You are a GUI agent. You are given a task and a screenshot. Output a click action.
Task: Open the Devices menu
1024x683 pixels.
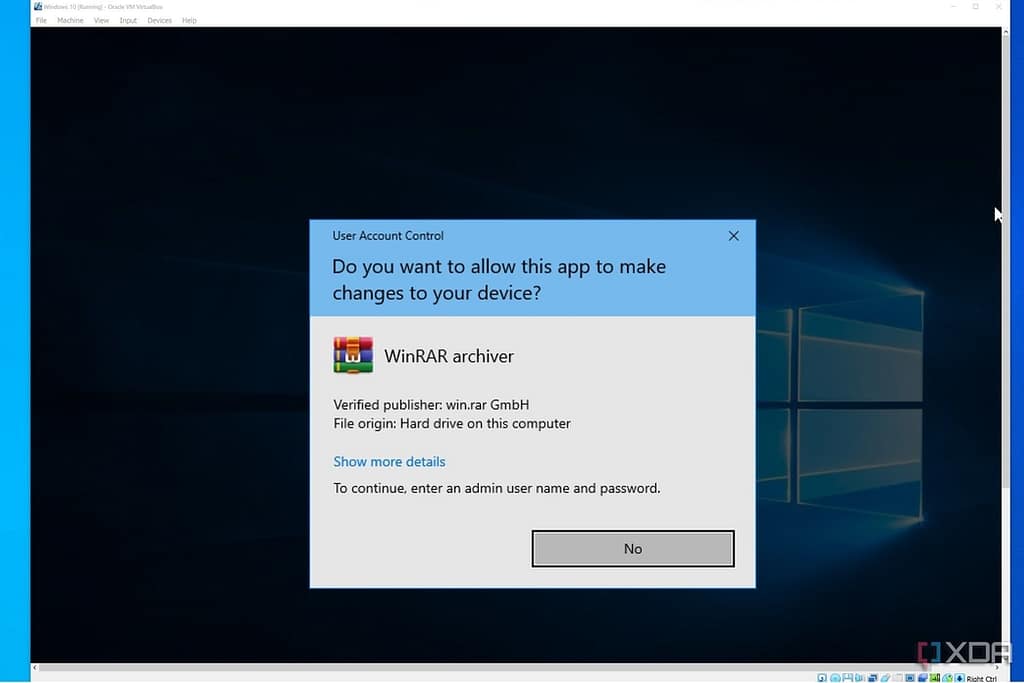159,20
